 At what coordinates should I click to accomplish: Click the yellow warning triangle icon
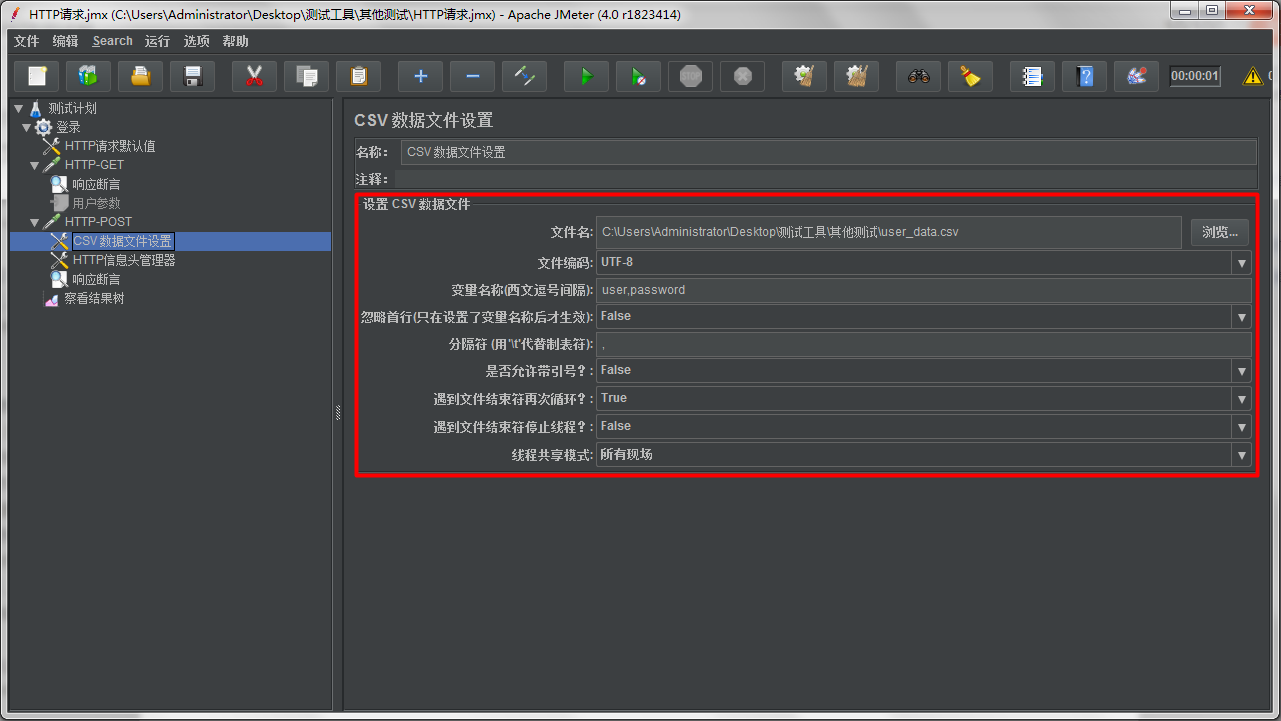(1252, 76)
